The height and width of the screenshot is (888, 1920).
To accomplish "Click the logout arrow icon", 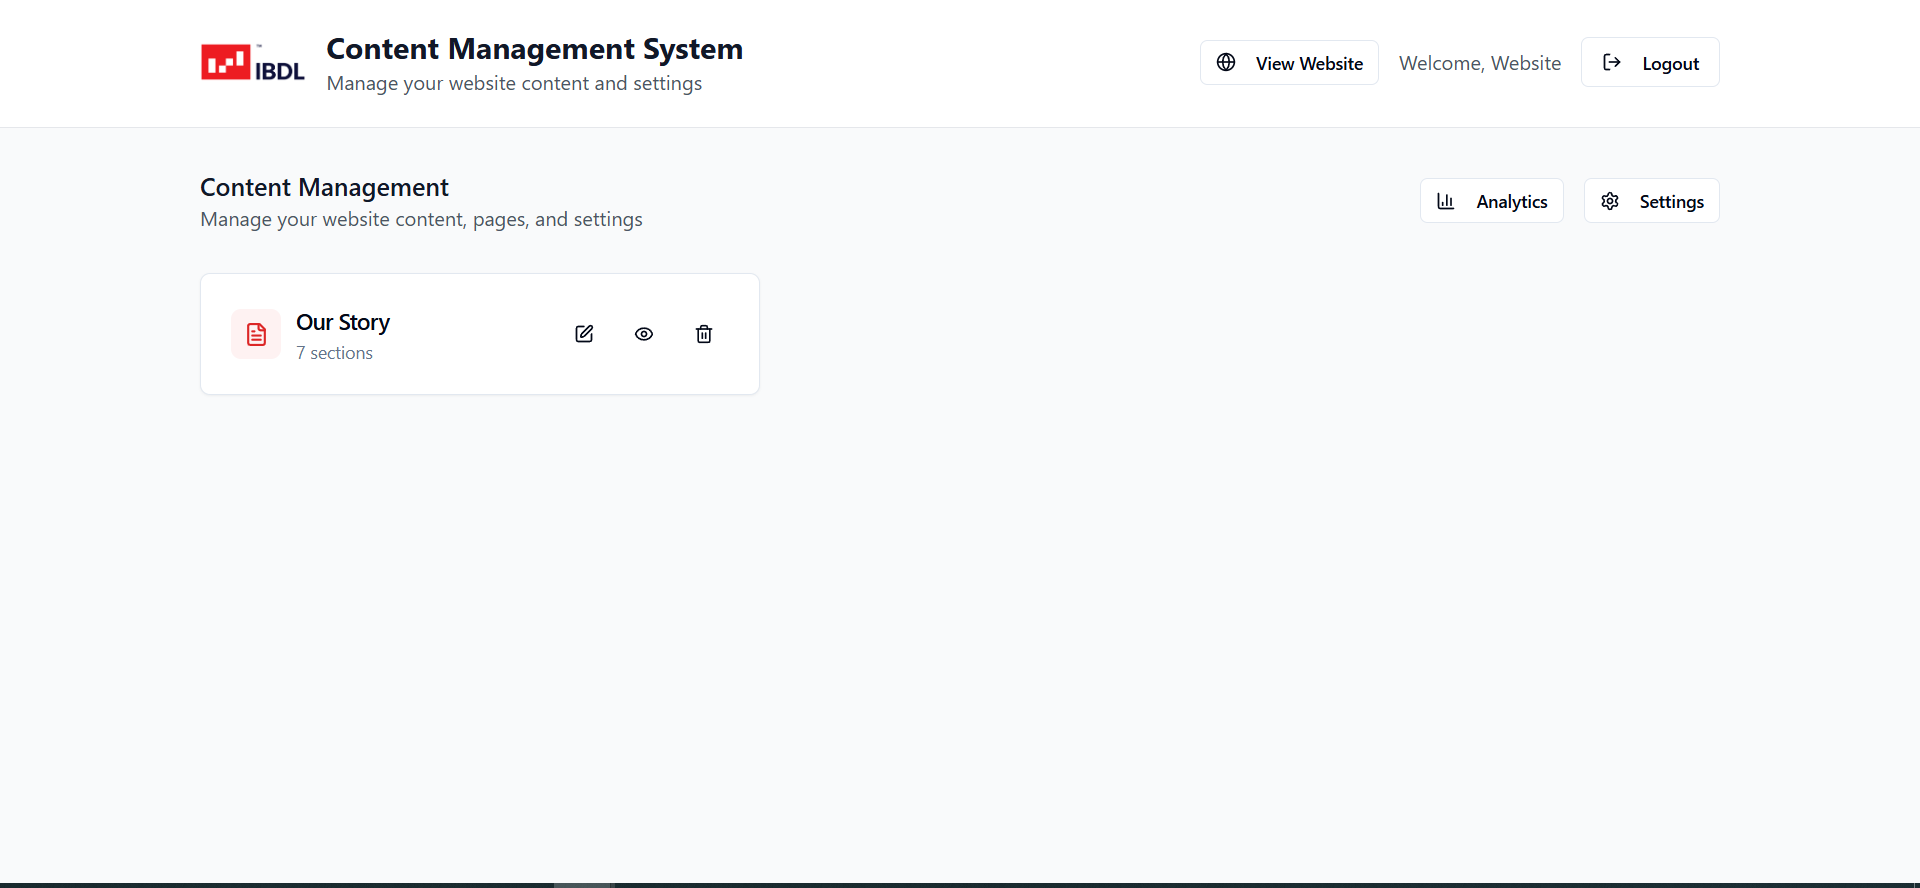I will (1611, 63).
